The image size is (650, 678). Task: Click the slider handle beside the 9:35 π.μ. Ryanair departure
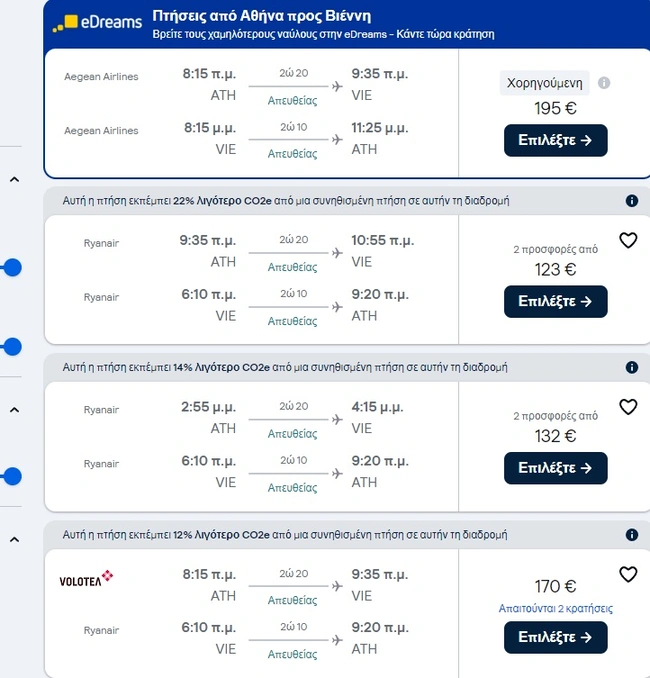click(12, 267)
